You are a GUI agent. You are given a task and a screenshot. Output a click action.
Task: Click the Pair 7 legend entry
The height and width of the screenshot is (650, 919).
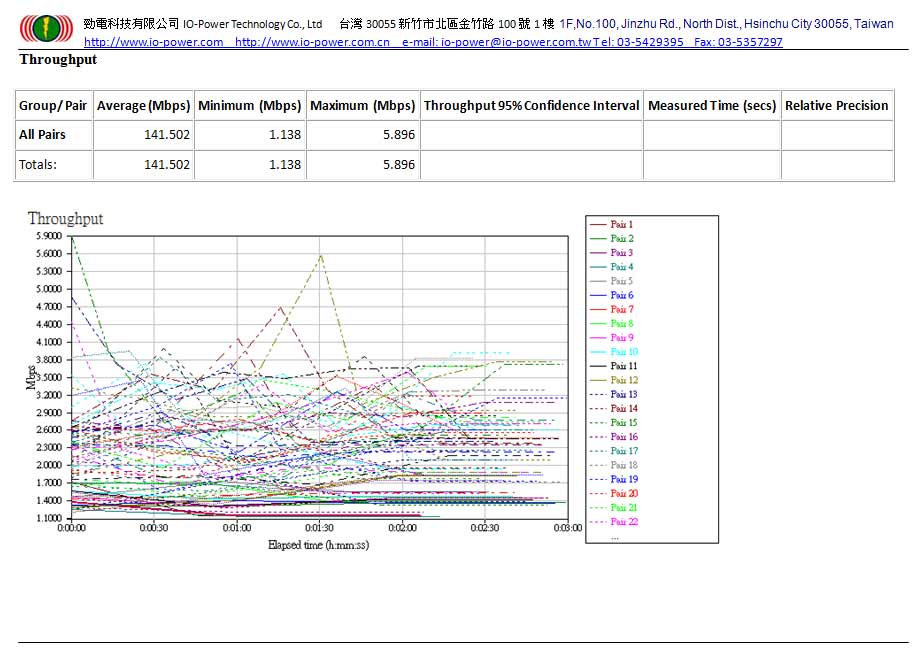[612, 309]
